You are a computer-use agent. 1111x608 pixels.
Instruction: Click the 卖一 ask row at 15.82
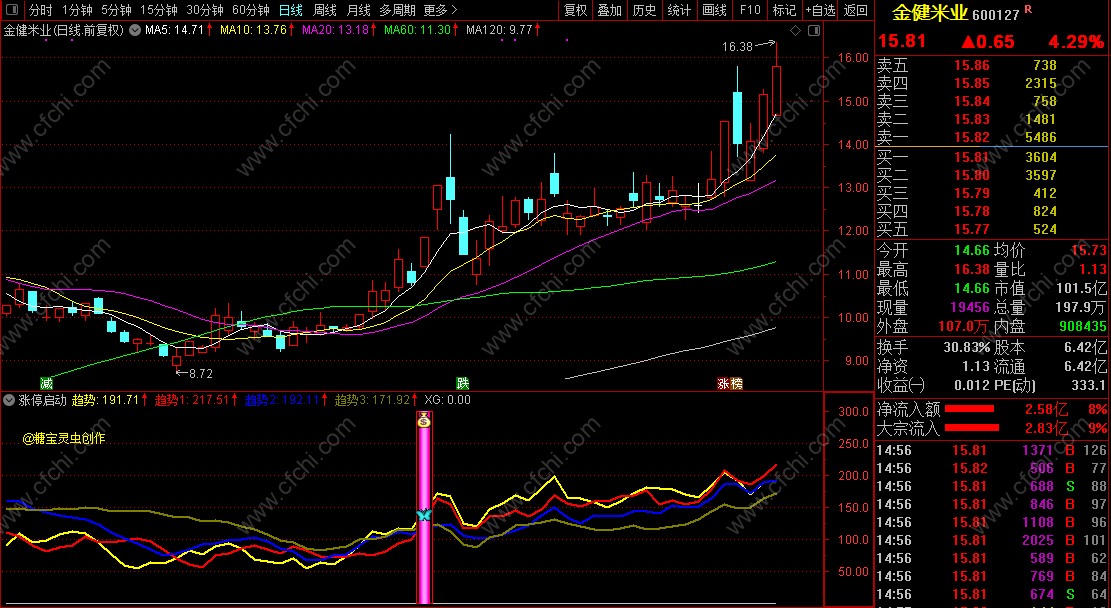pyautogui.click(x=992, y=137)
